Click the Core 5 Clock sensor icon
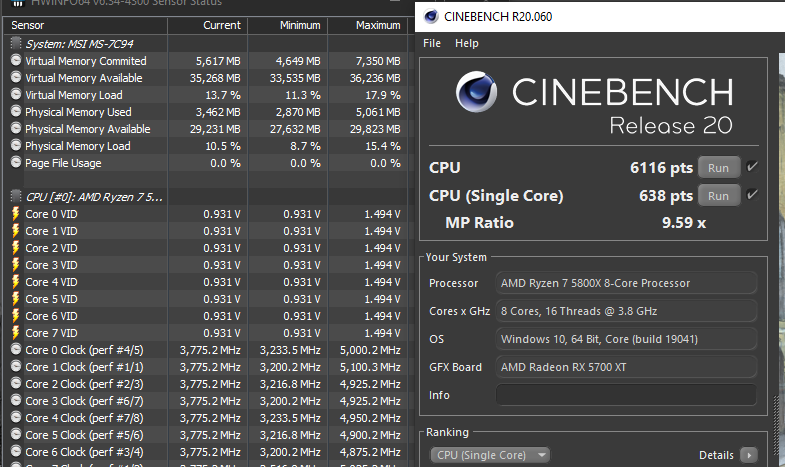The height and width of the screenshot is (467, 785). pyautogui.click(x=16, y=434)
